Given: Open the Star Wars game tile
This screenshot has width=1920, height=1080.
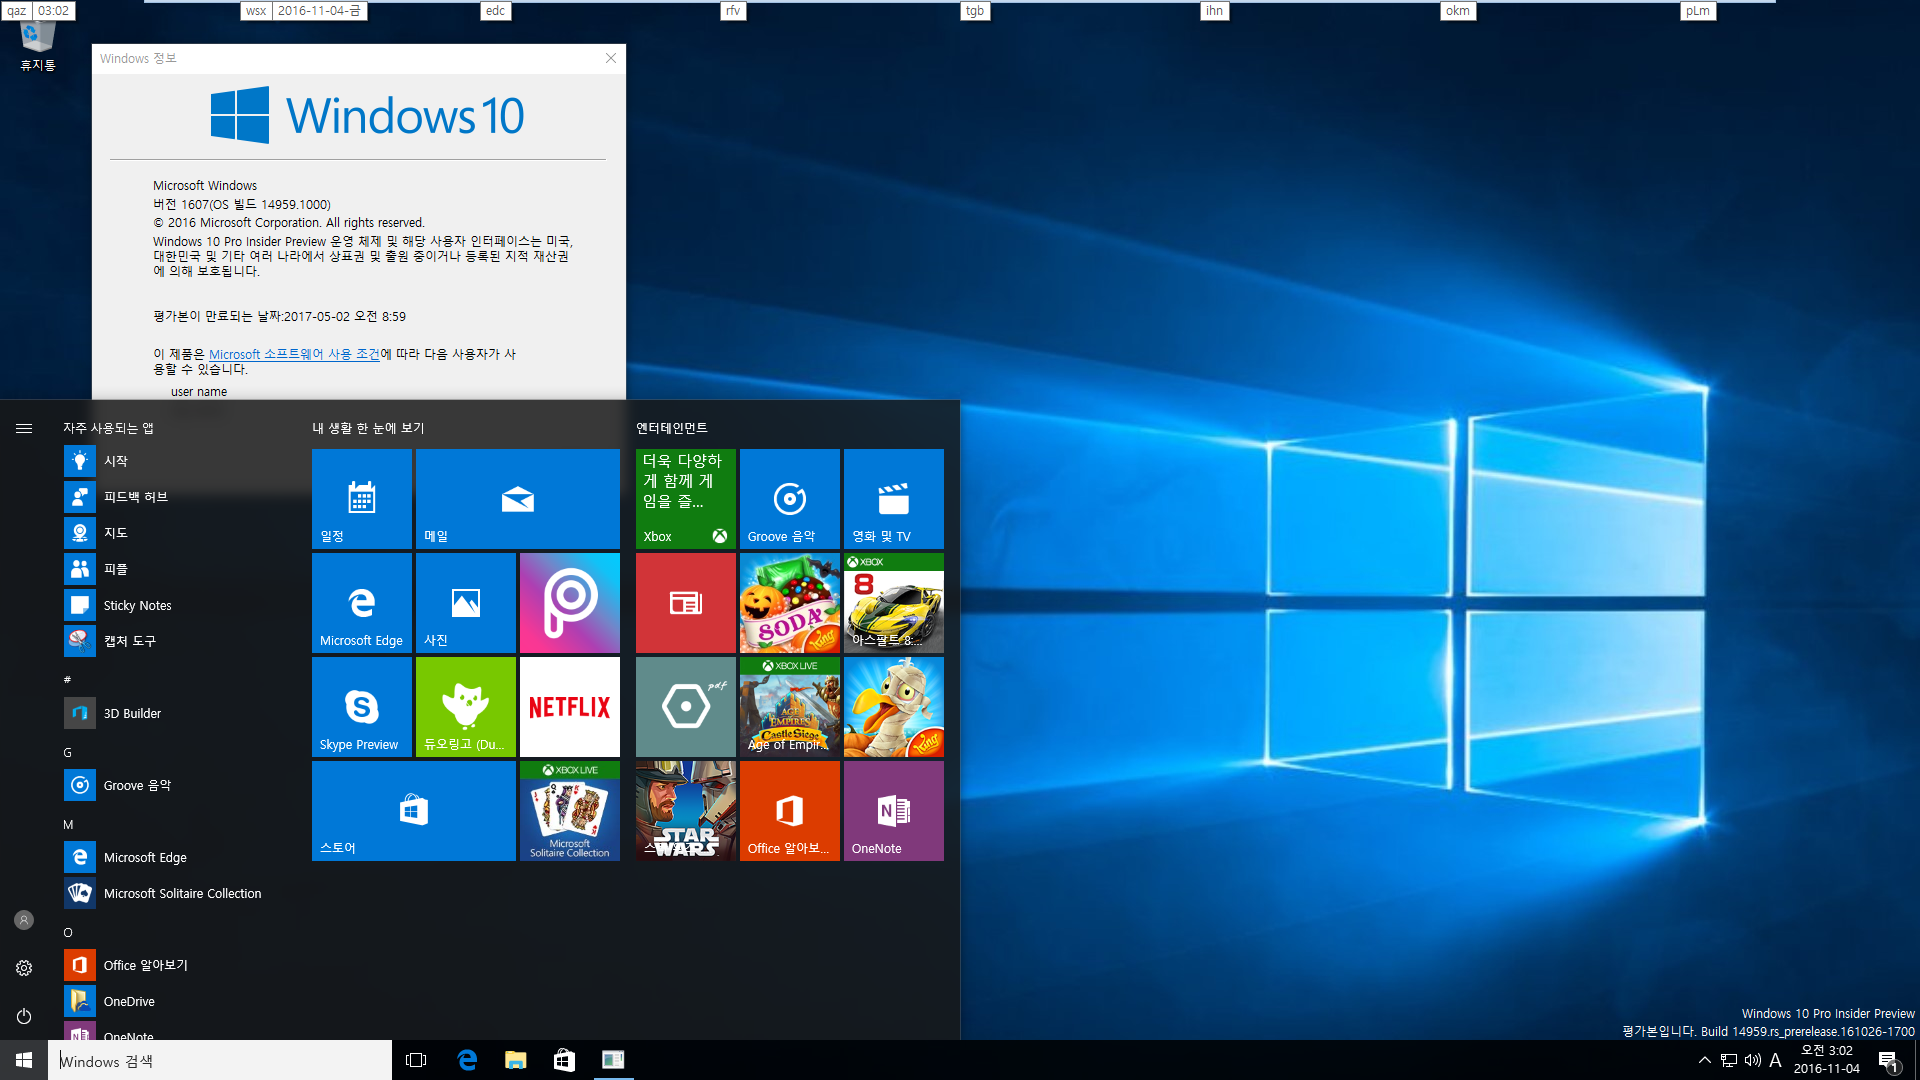Looking at the screenshot, I should tap(686, 811).
